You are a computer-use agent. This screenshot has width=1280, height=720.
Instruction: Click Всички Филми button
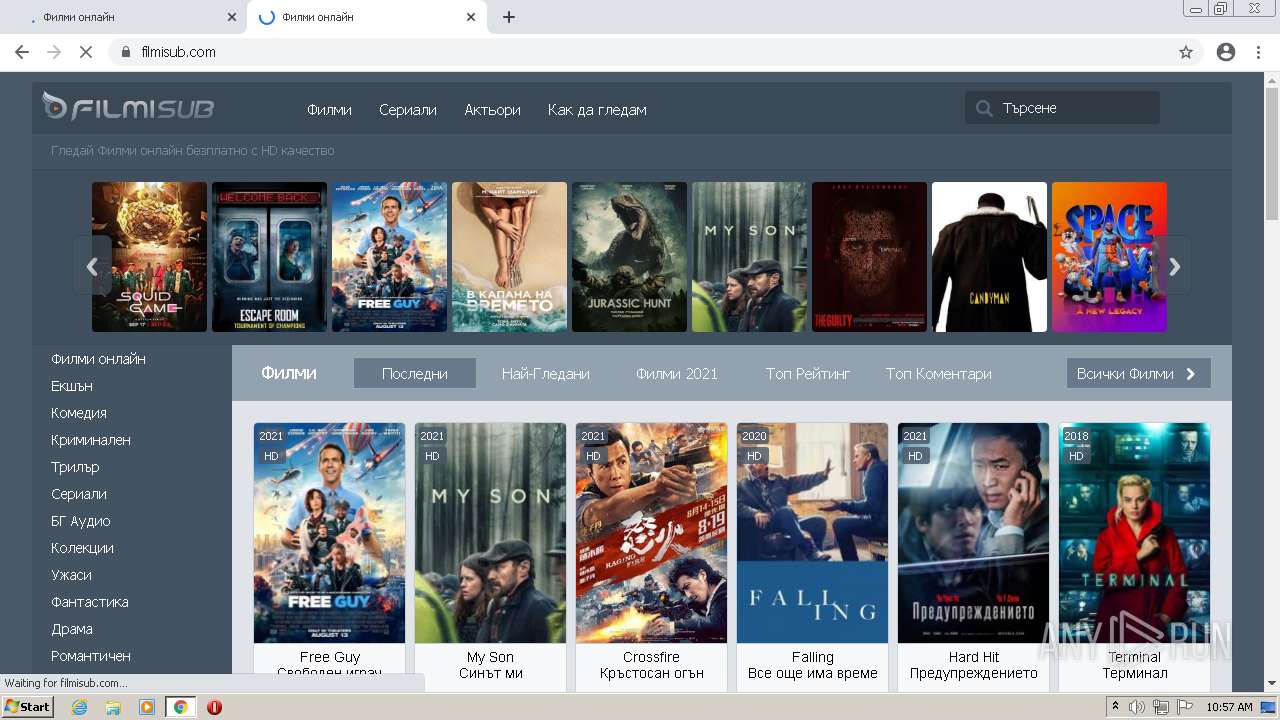(x=1138, y=373)
